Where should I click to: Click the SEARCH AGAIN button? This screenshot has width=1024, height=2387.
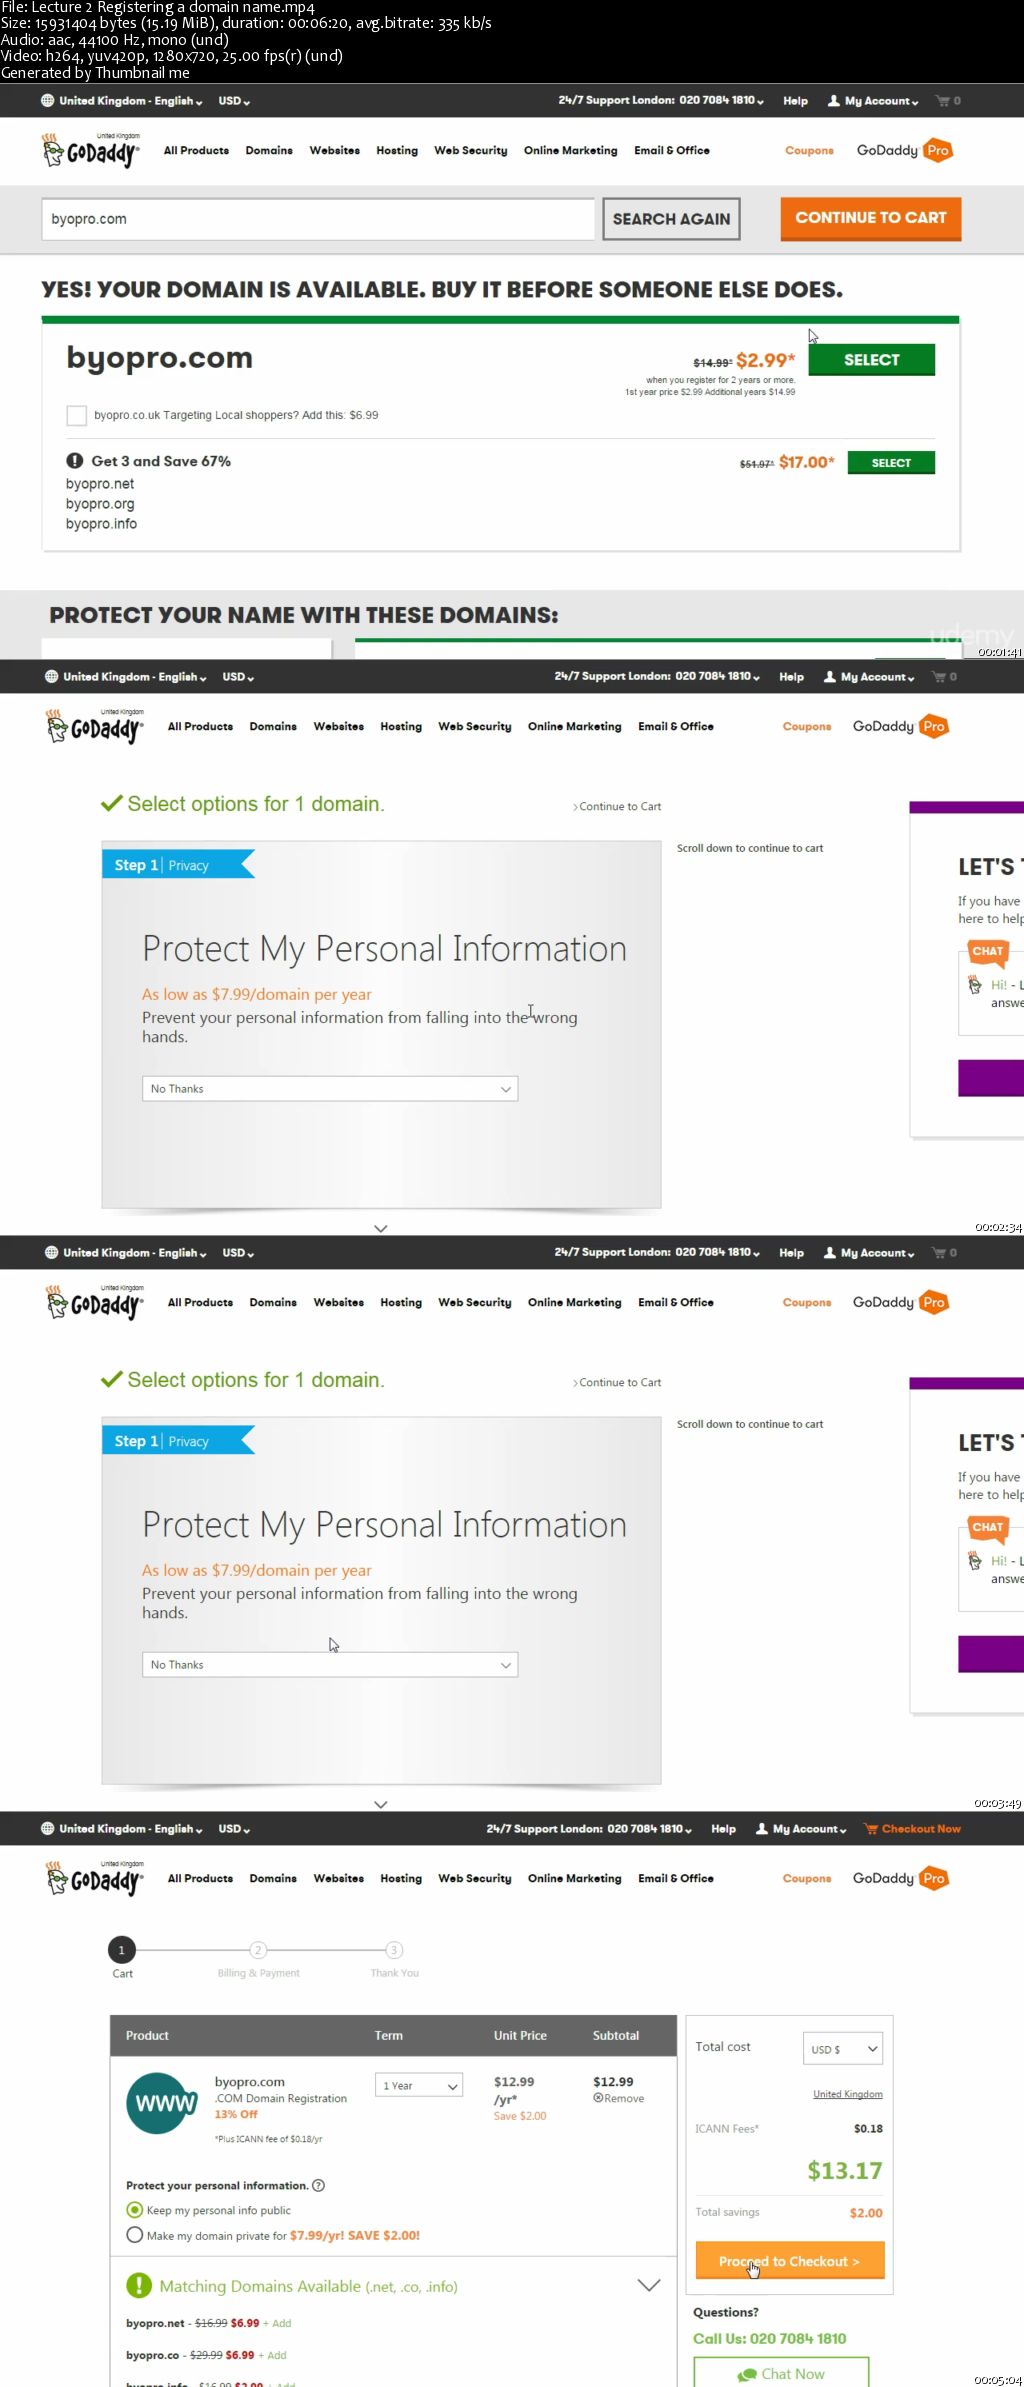point(671,219)
